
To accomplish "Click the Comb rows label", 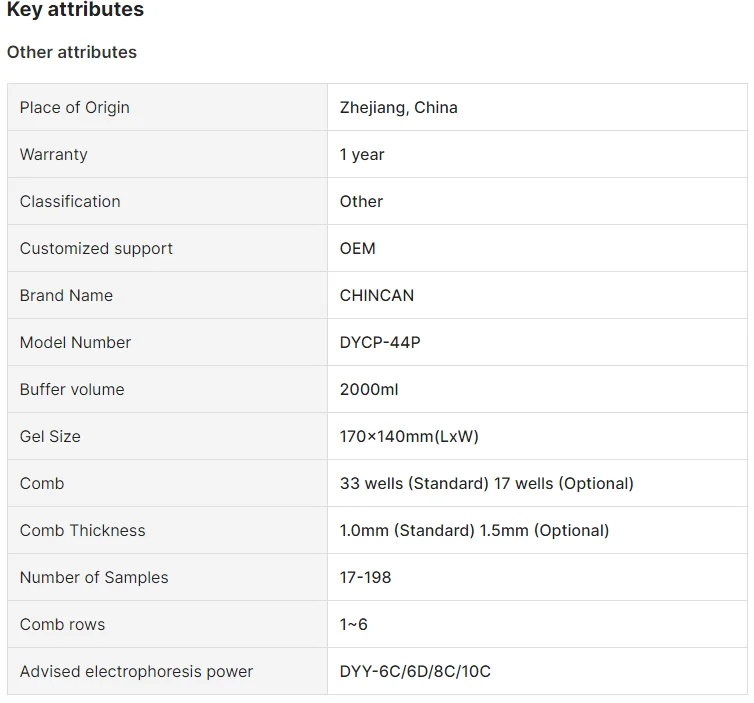I will coord(62,624).
